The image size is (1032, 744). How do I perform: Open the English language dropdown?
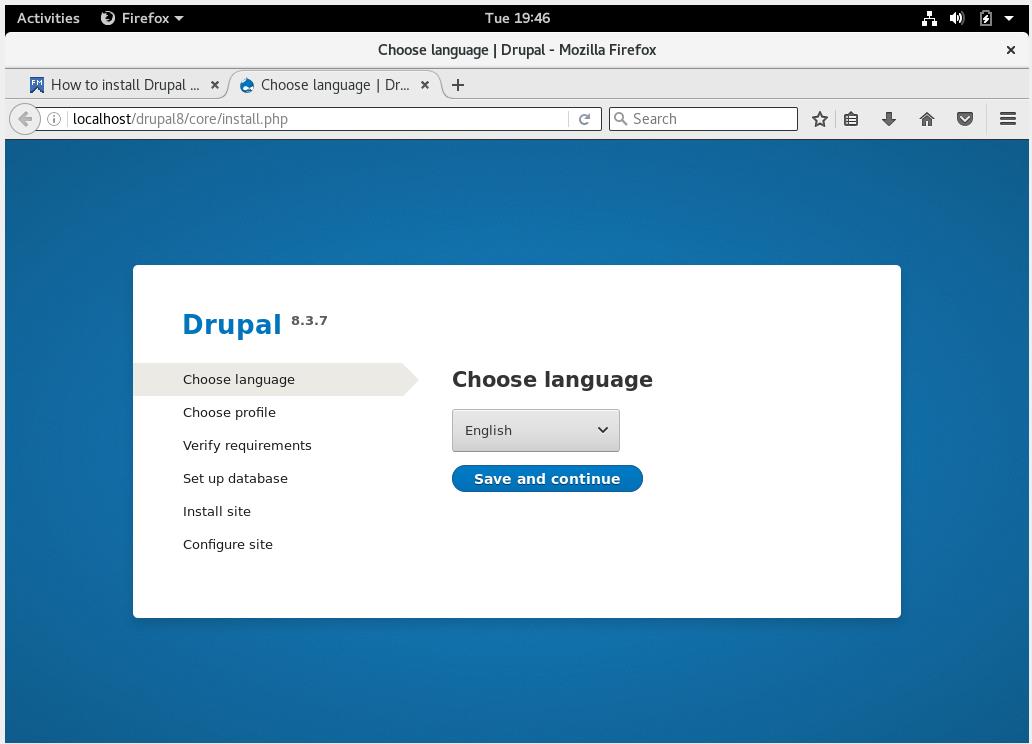(536, 431)
